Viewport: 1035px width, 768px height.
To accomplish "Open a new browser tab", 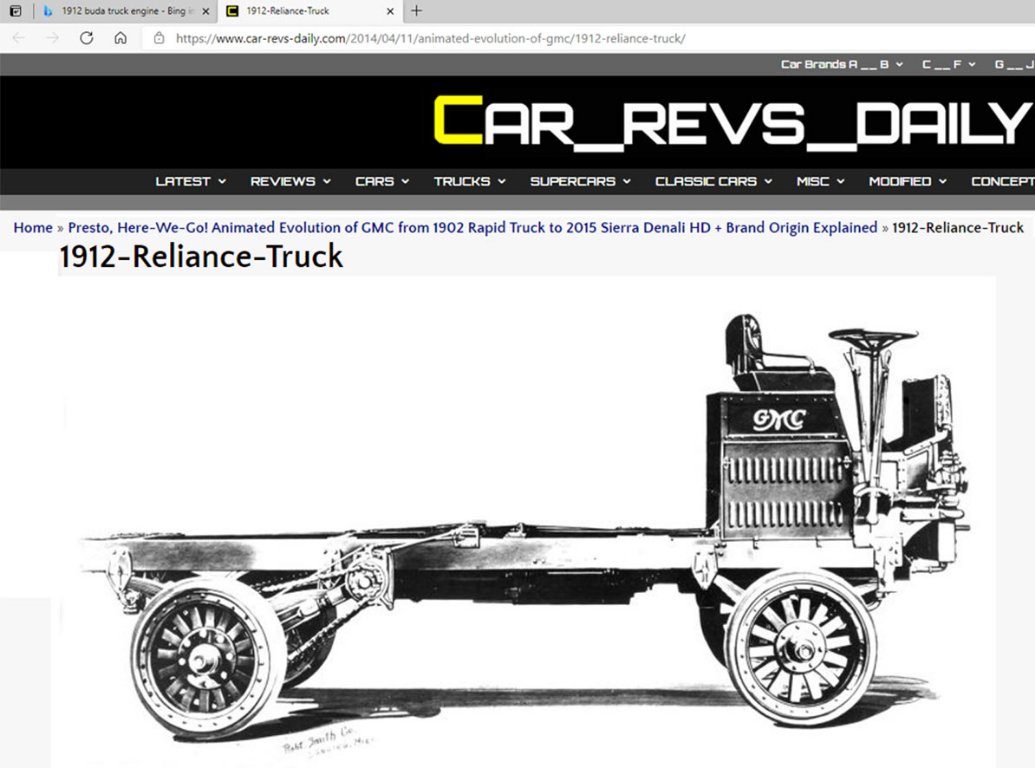I will pyautogui.click(x=416, y=11).
